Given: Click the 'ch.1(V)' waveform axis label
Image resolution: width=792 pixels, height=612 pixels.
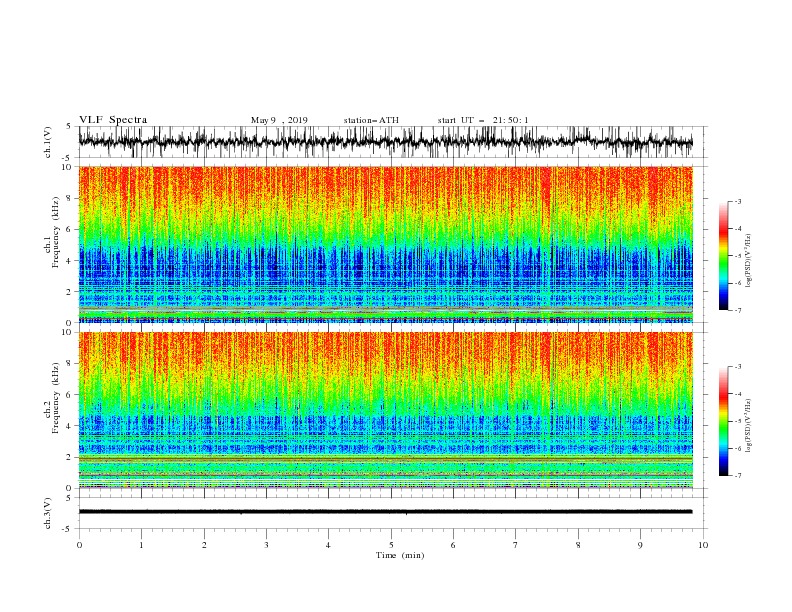Looking at the screenshot, I should (48, 142).
